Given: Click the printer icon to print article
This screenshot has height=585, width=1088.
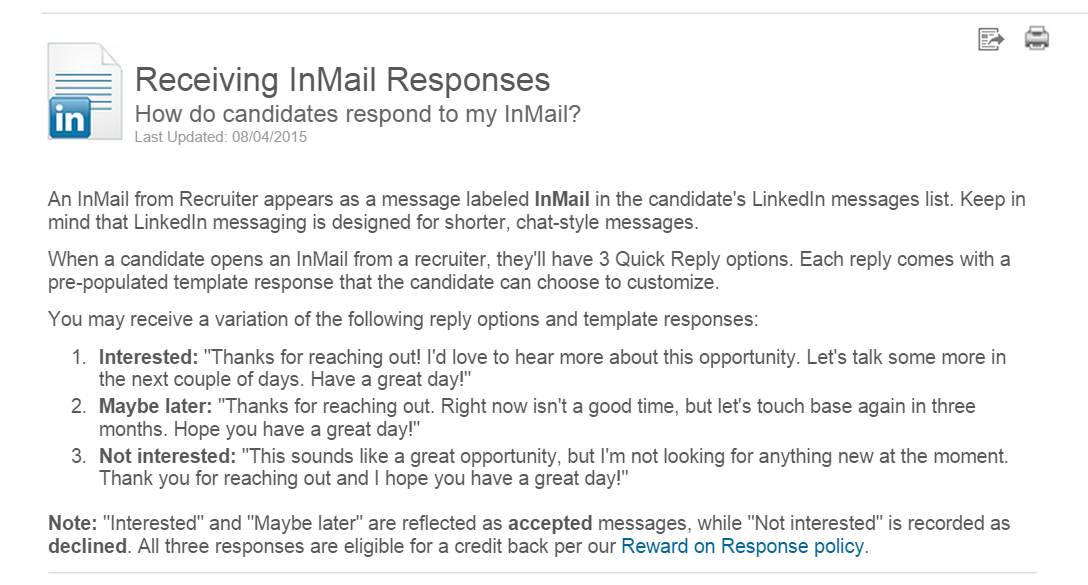Looking at the screenshot, I should coord(1037,38).
